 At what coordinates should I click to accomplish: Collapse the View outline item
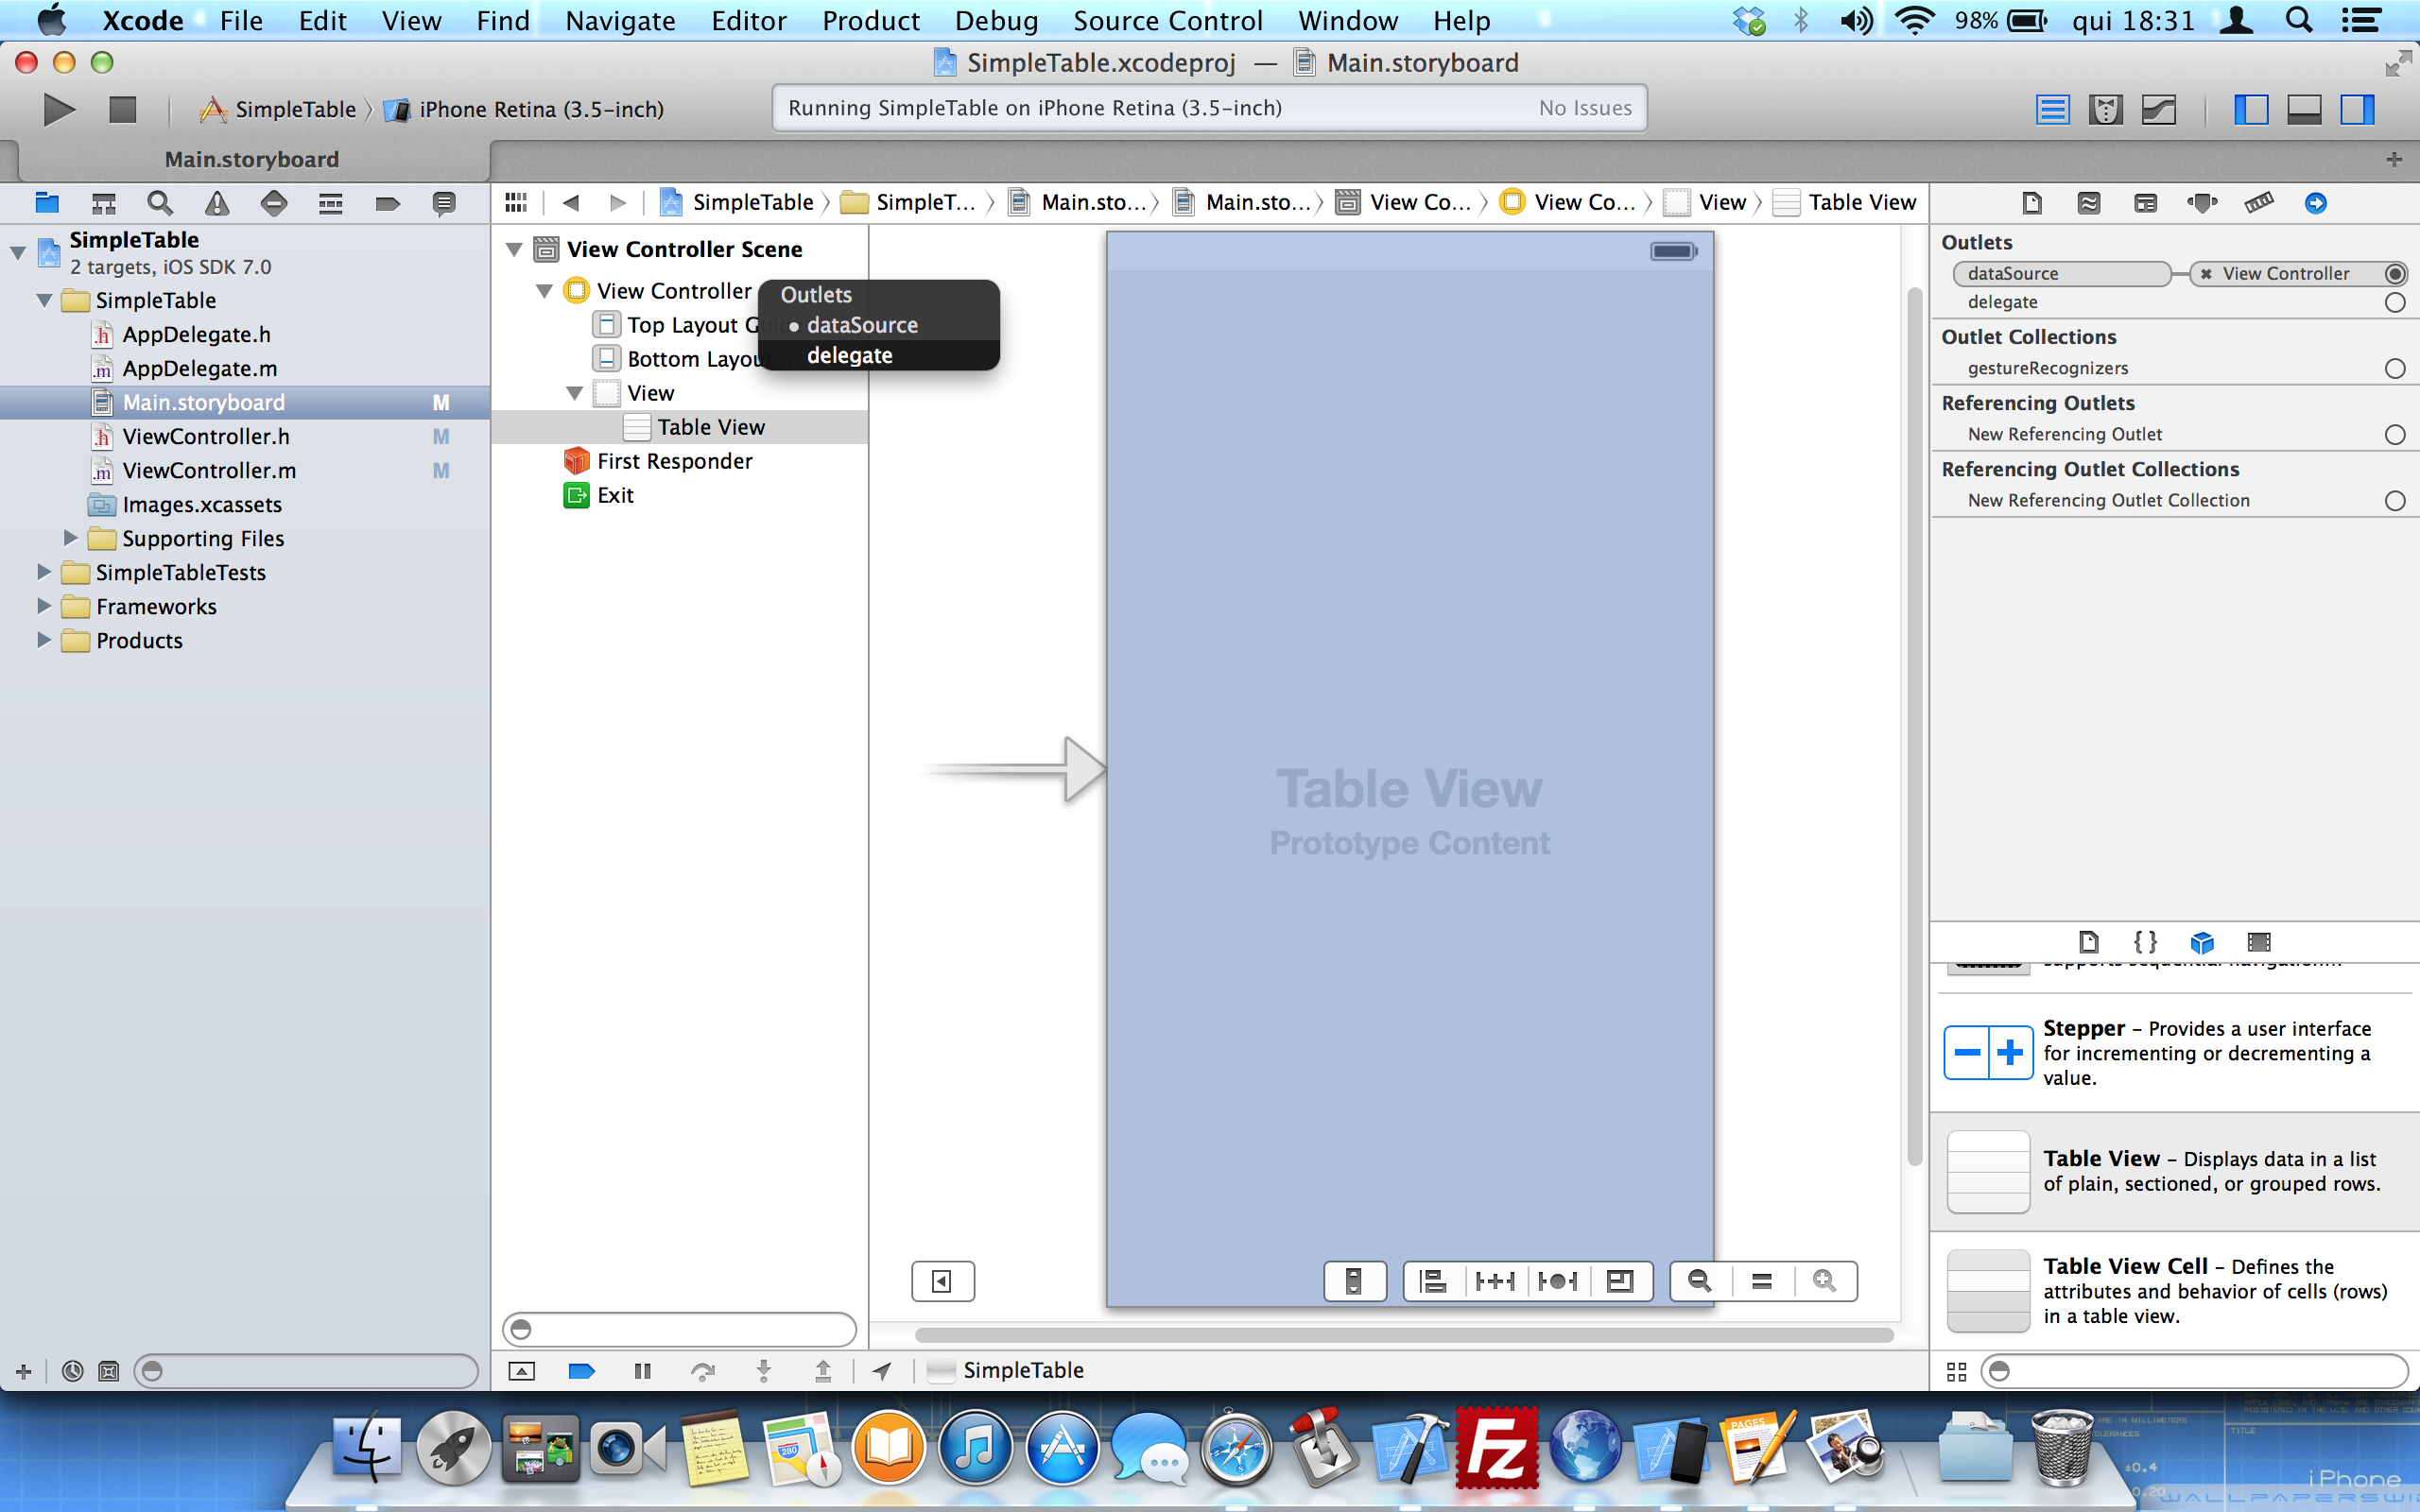(x=574, y=393)
